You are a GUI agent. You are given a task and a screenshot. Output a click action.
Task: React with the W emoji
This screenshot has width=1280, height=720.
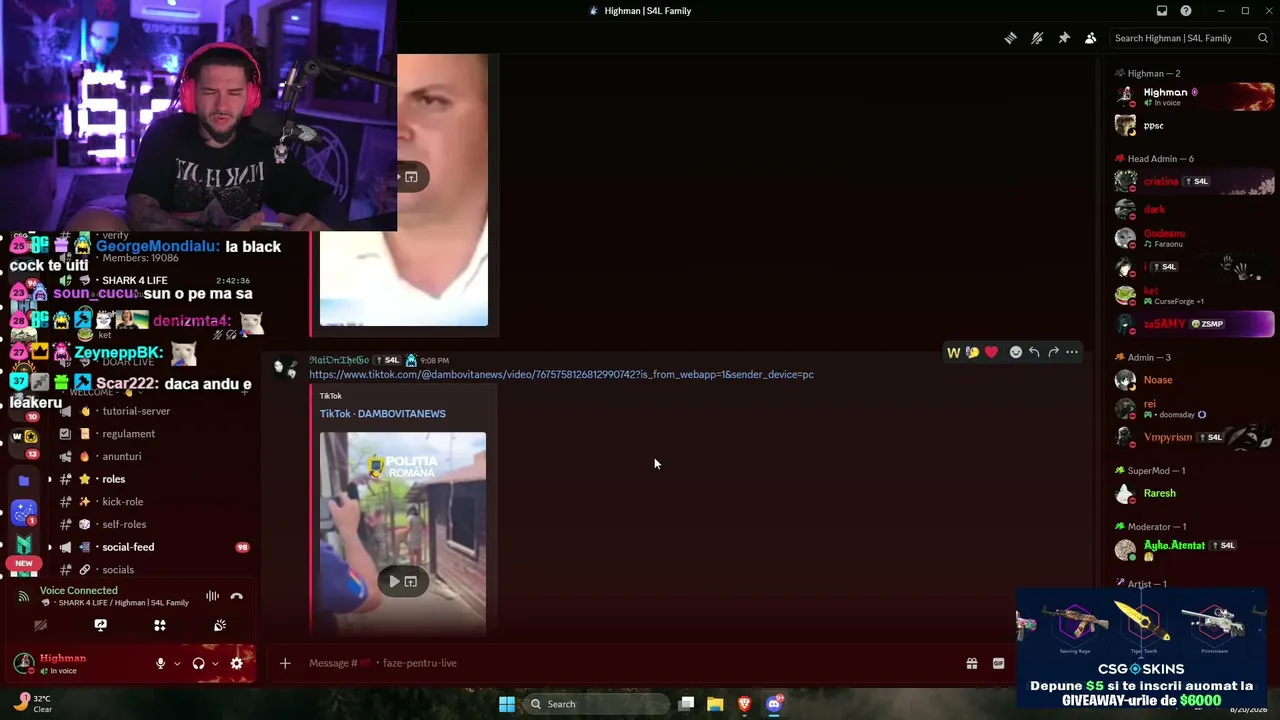point(953,352)
